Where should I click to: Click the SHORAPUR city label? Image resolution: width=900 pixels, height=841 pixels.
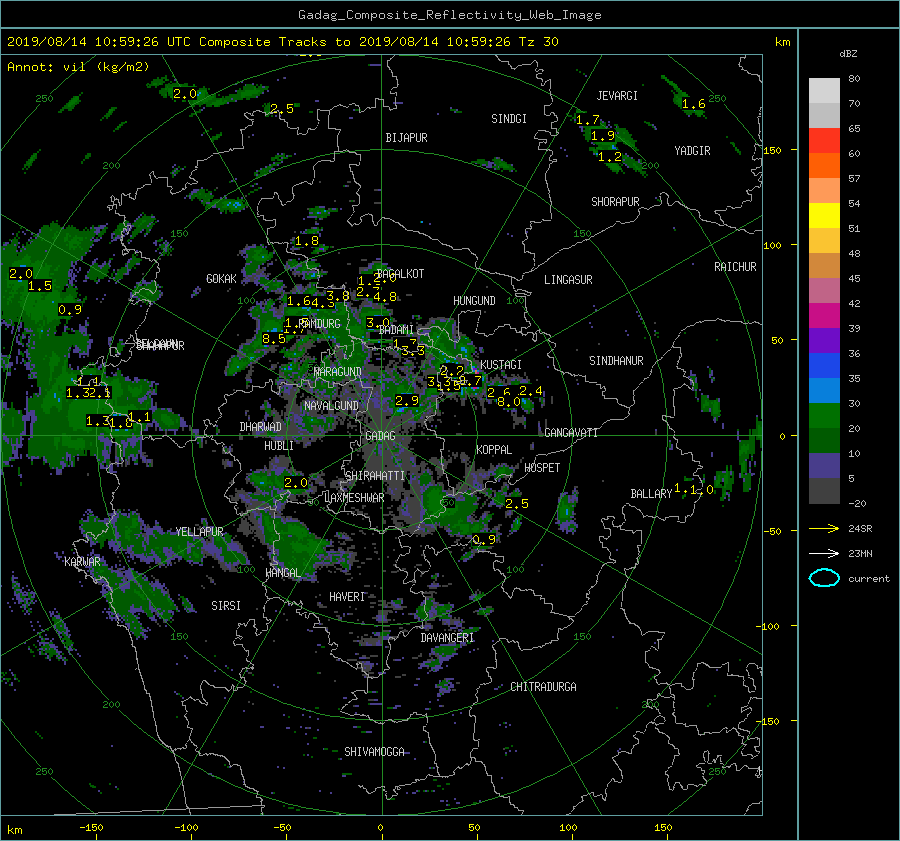click(x=615, y=202)
